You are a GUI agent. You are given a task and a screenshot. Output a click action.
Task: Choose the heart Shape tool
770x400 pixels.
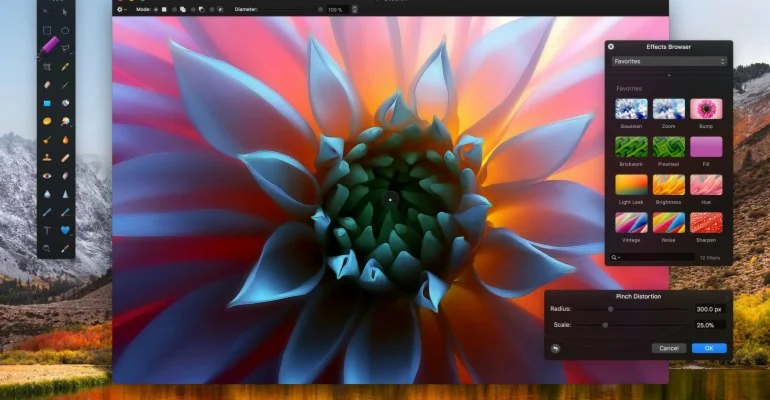65,230
